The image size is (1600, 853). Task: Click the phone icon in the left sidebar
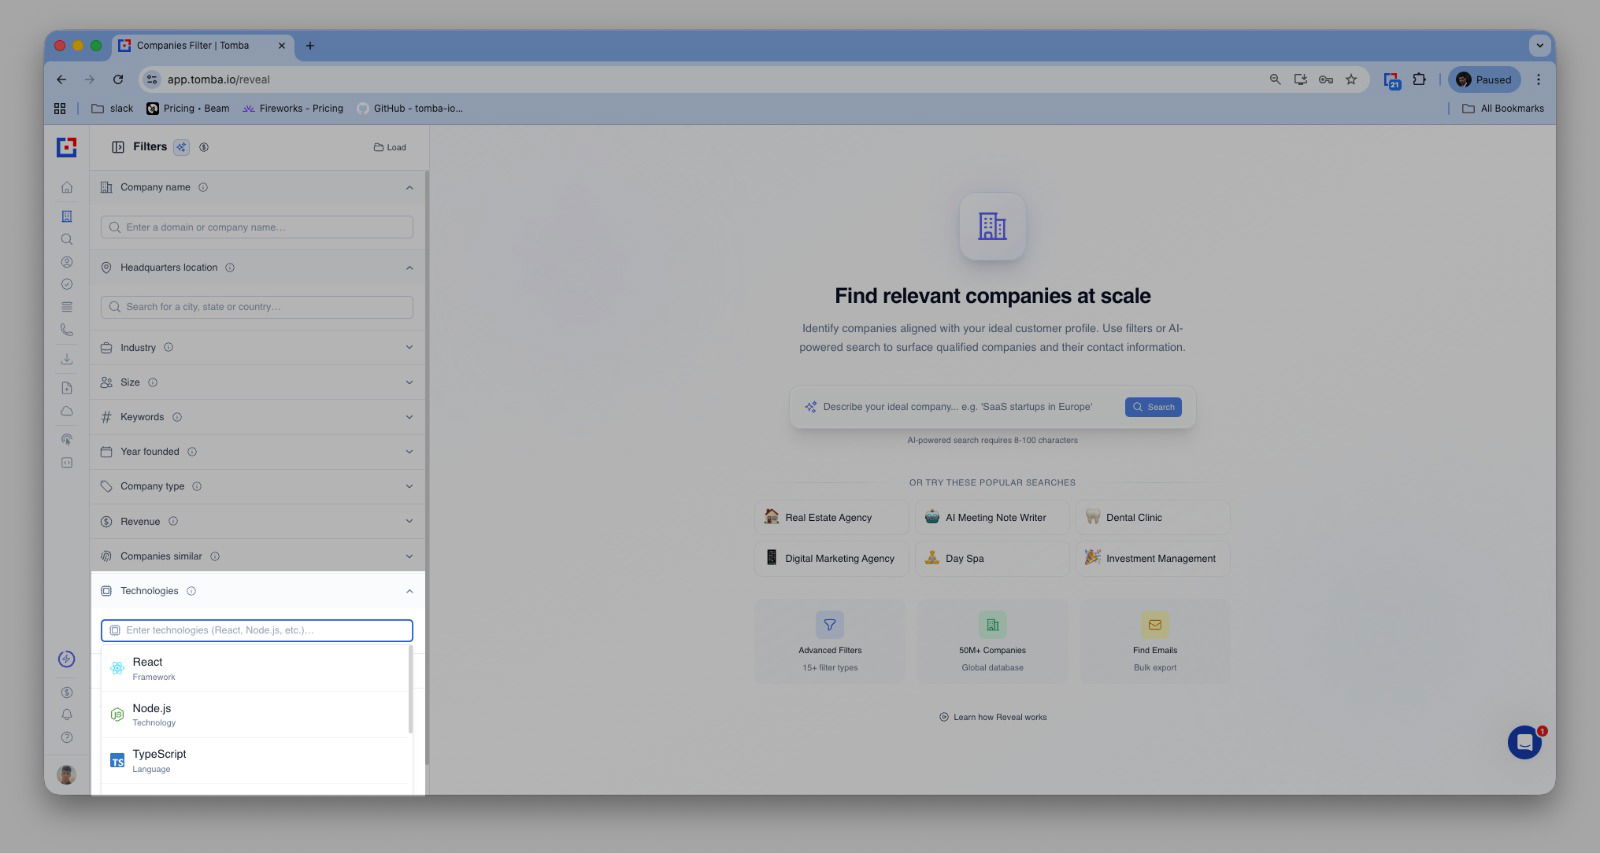coord(67,330)
